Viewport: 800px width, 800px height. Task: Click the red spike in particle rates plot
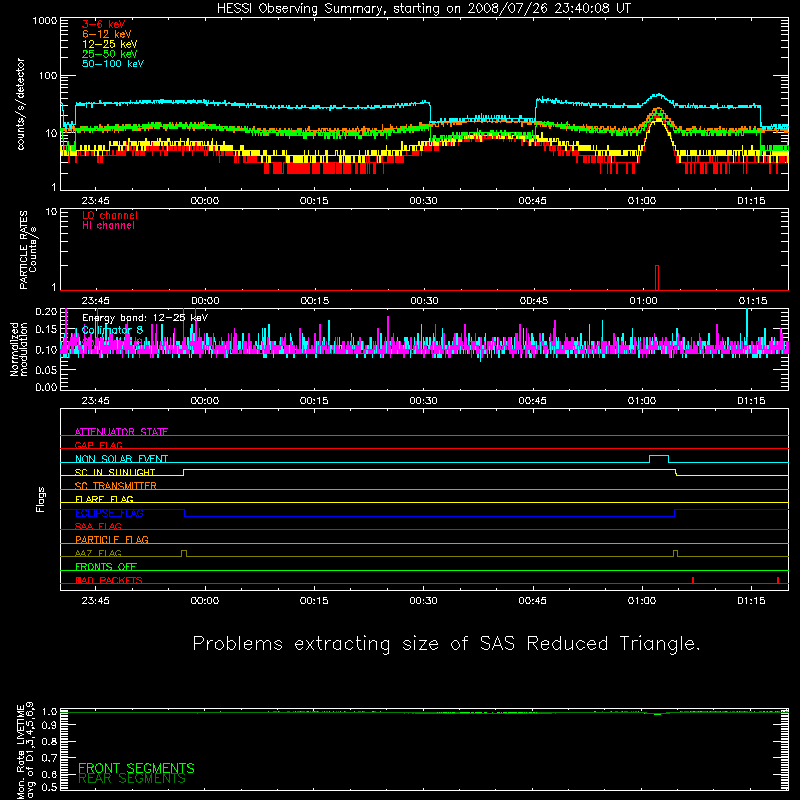tap(657, 278)
